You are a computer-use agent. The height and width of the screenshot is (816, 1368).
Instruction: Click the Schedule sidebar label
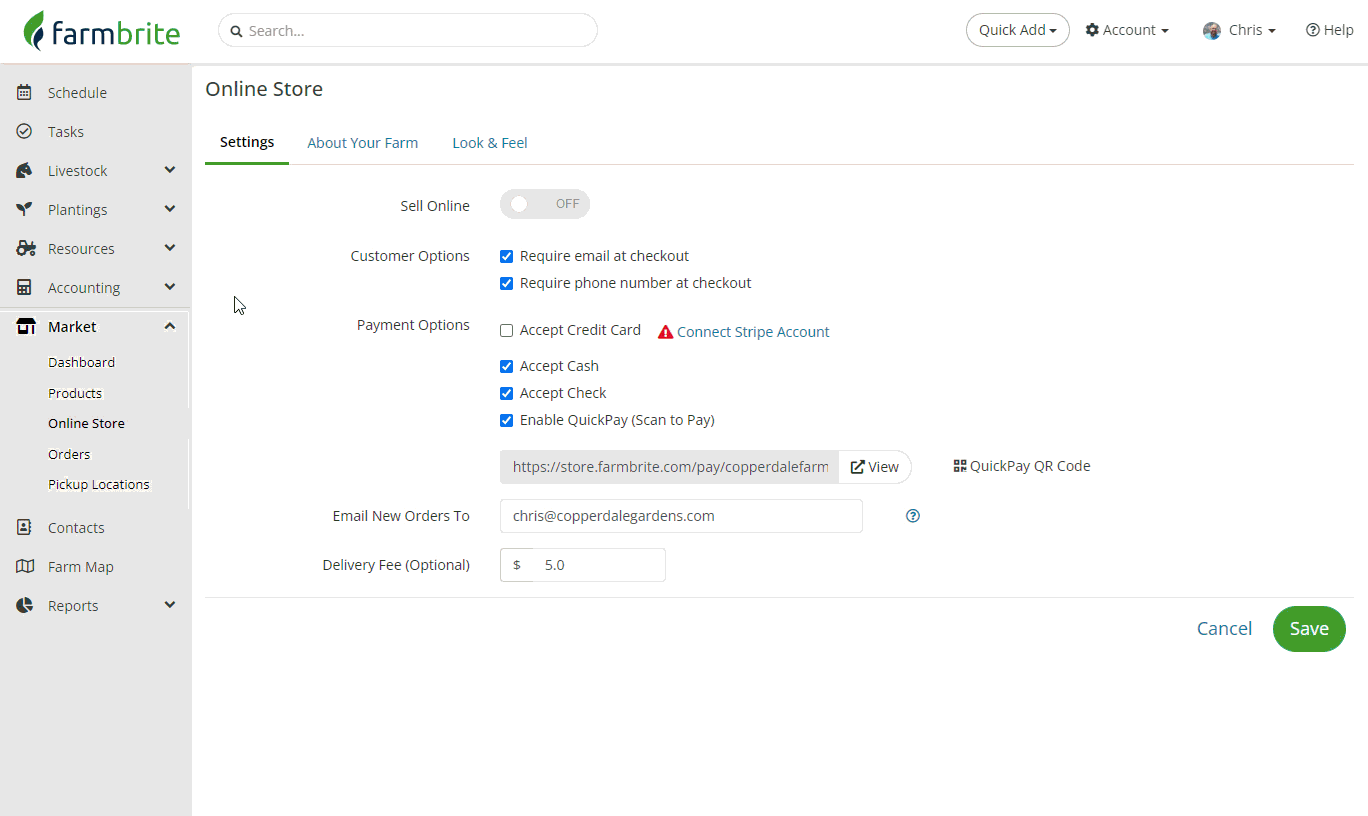tap(77, 93)
